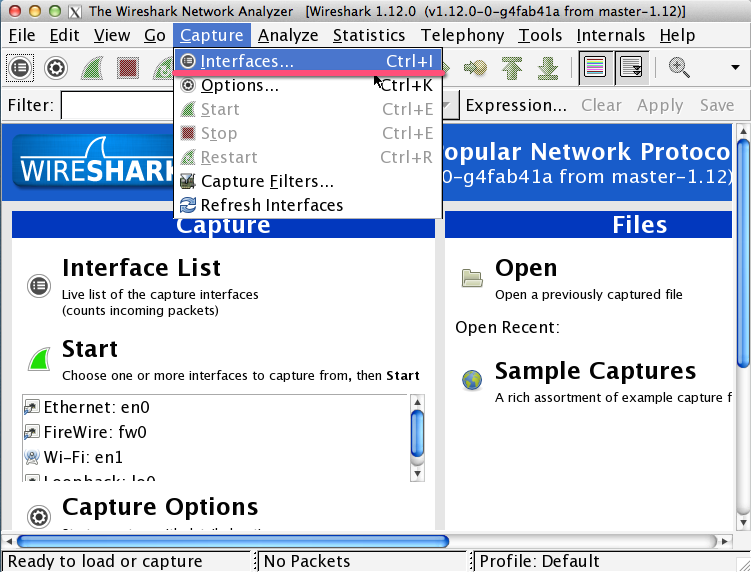Toggle auto scroll in live capture button
Screen dimensions: 751x572
point(631,68)
